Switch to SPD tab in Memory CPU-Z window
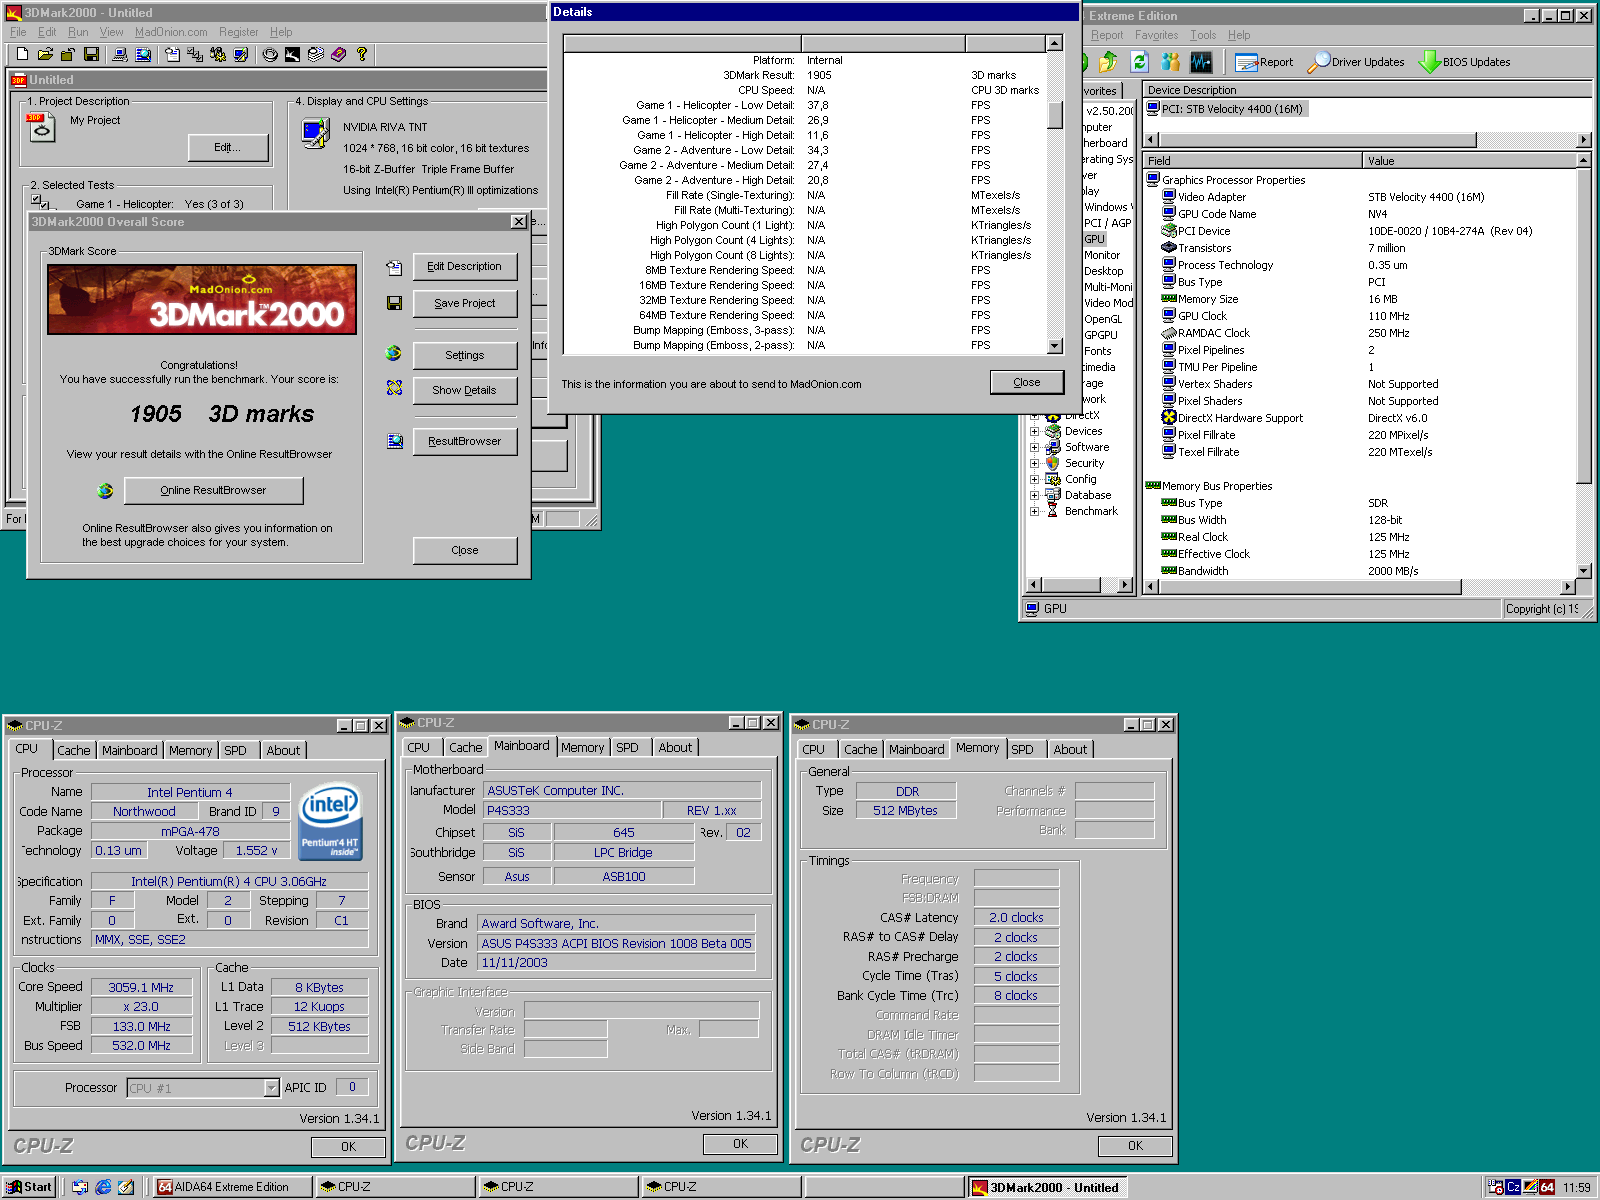This screenshot has height=1200, width=1600. (1022, 749)
